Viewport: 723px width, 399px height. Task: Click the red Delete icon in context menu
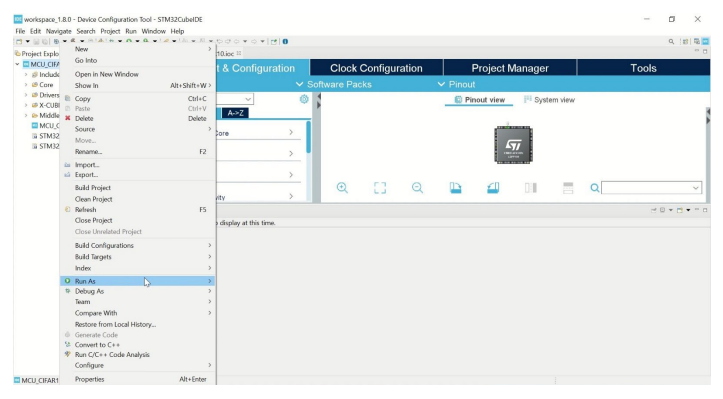[68, 118]
